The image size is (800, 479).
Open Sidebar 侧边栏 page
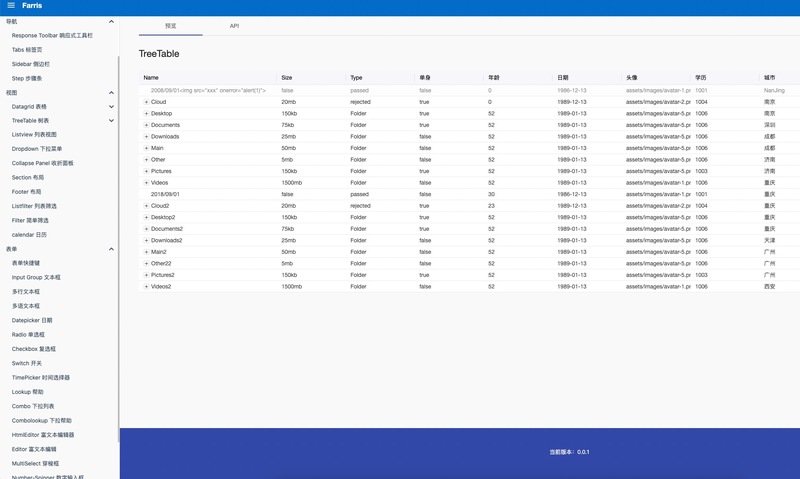point(31,64)
